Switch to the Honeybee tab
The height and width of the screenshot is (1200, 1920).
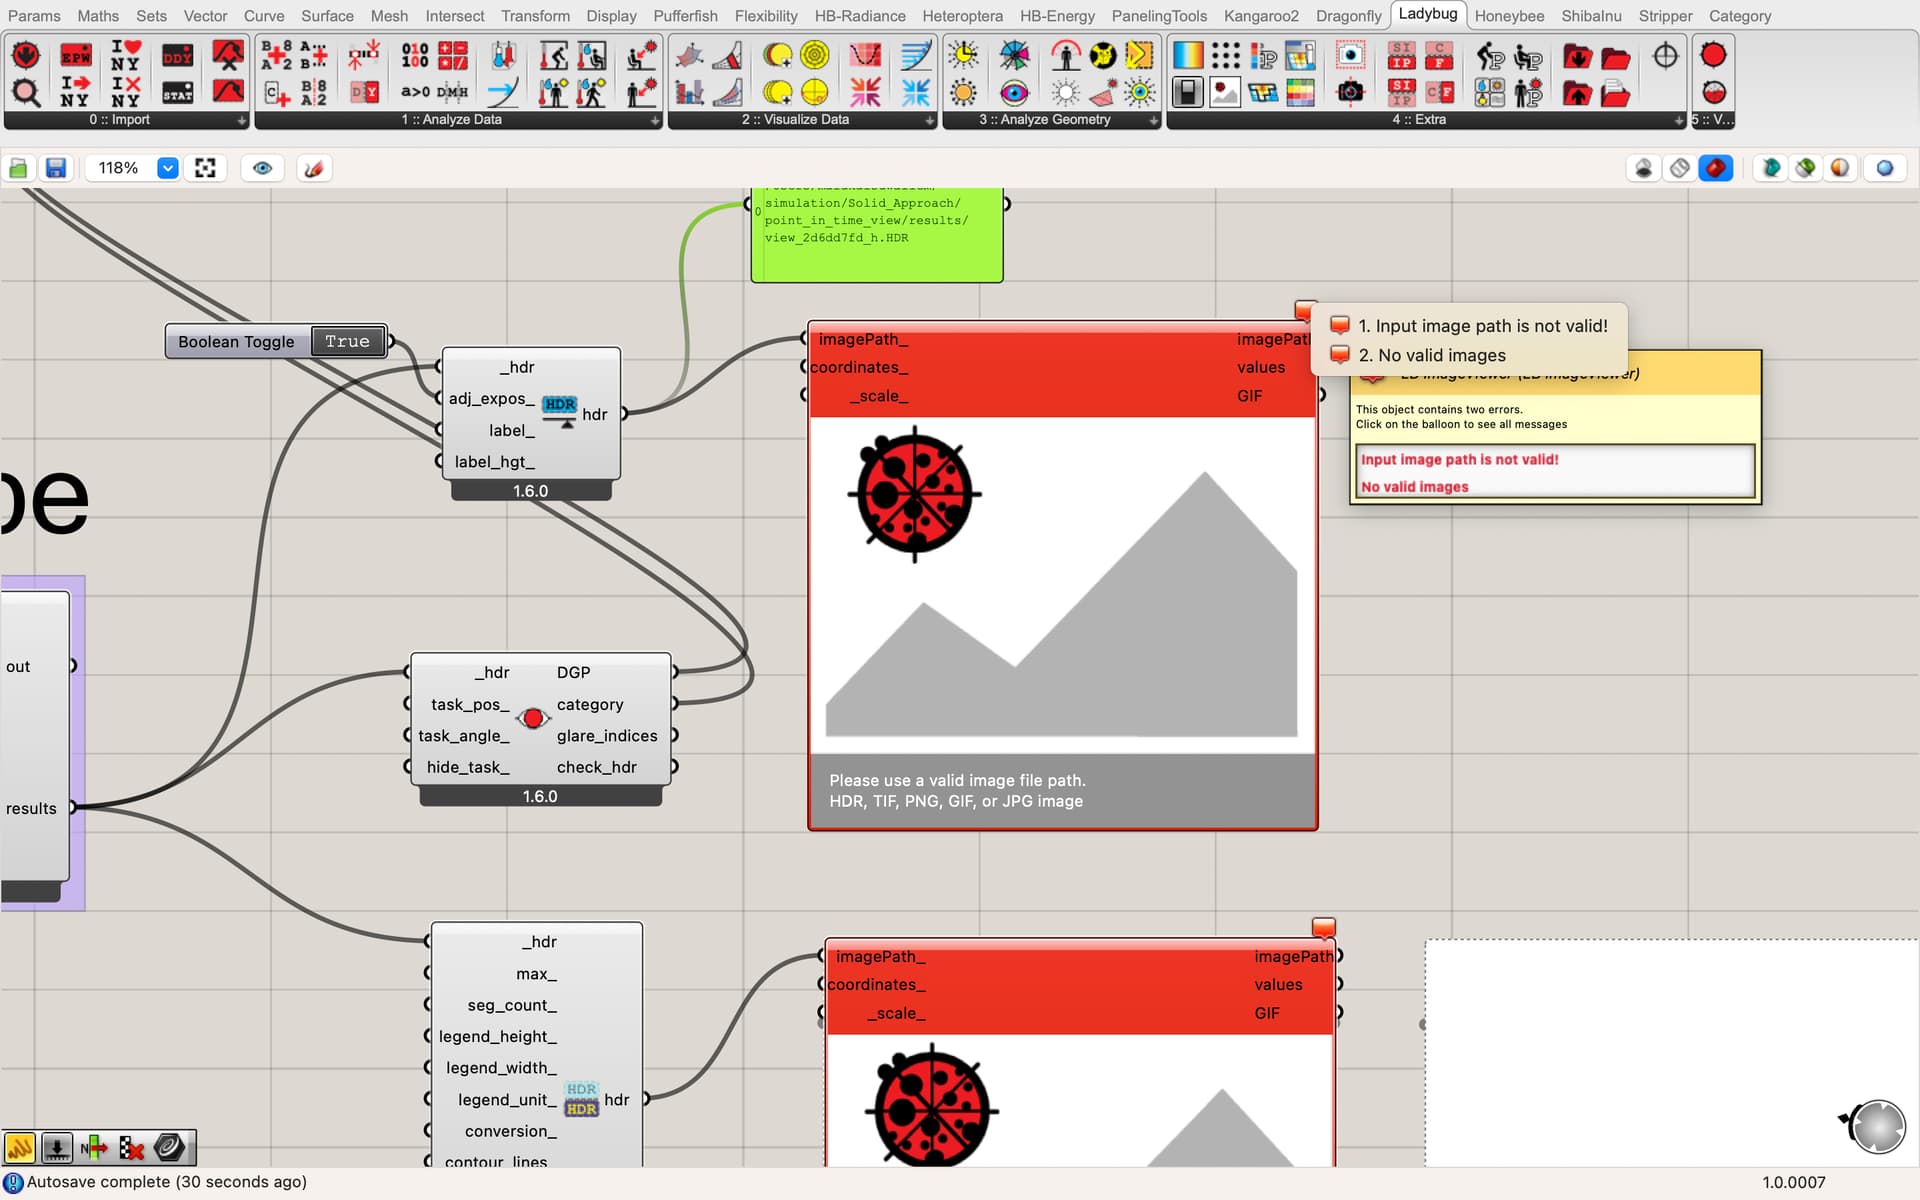1509,16
